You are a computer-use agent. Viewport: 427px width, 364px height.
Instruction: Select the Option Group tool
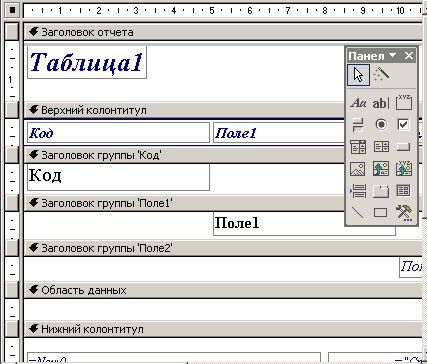[x=404, y=103]
